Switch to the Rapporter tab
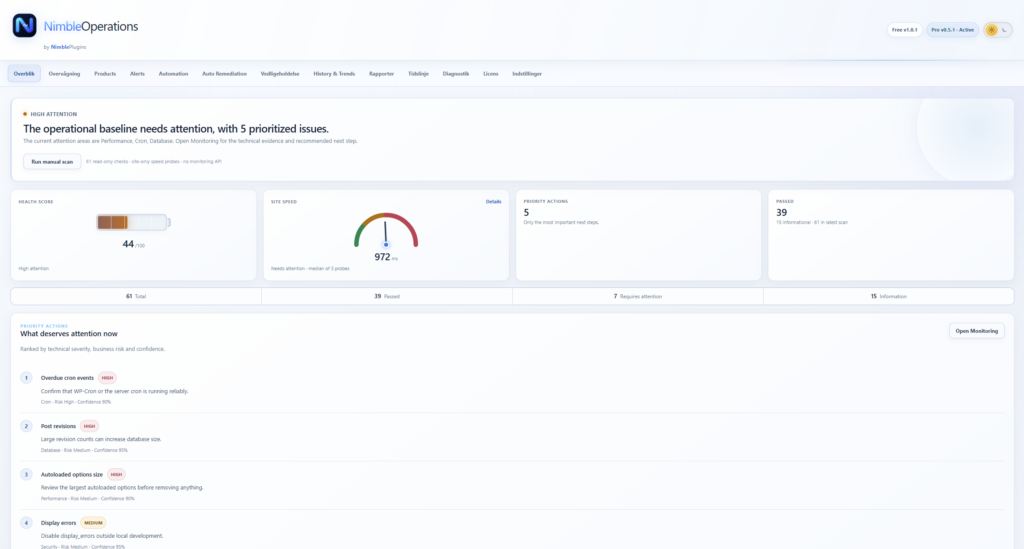Image resolution: width=1024 pixels, height=549 pixels. pos(381,74)
